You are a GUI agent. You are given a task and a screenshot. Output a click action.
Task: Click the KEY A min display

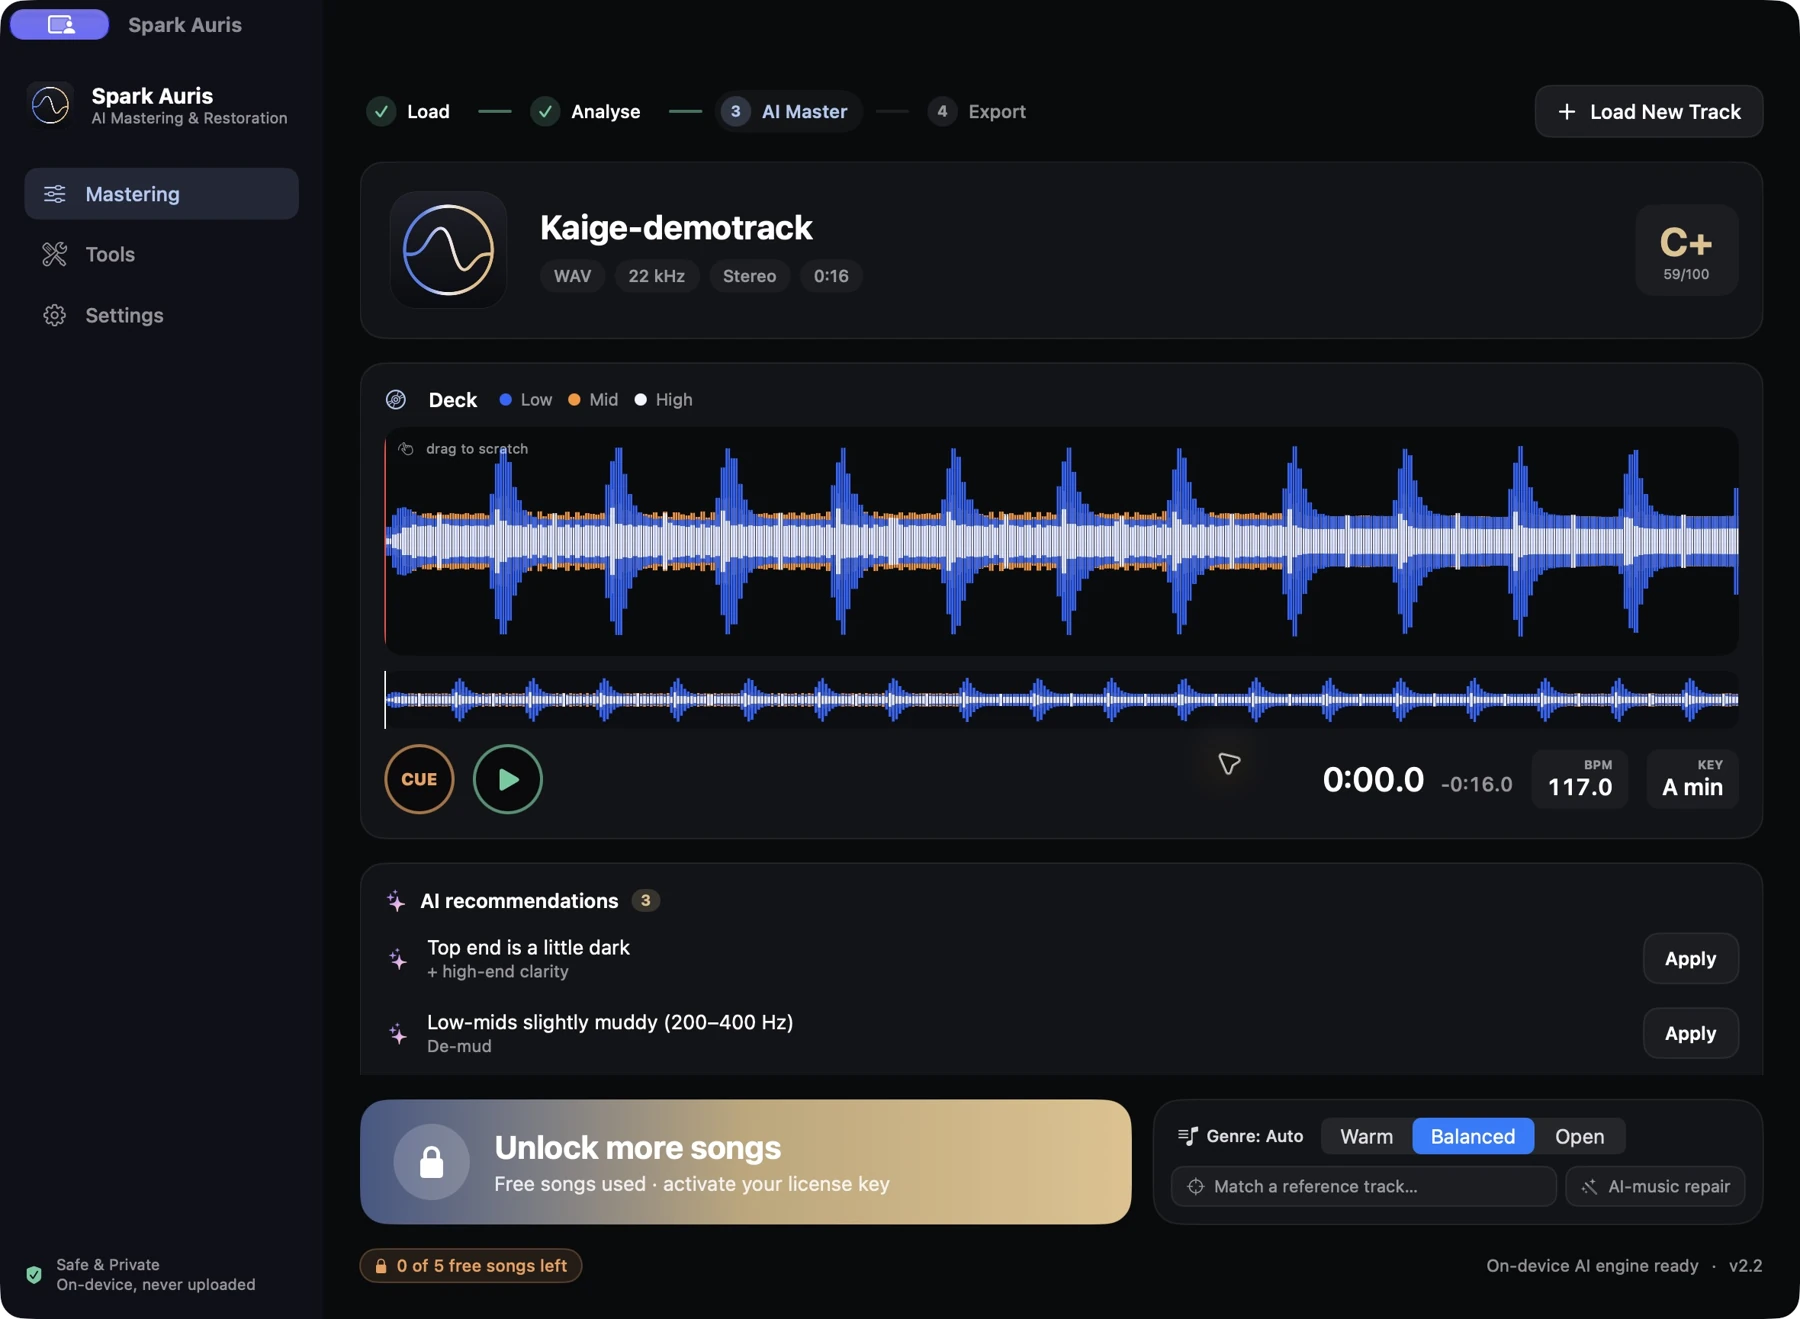(1692, 779)
